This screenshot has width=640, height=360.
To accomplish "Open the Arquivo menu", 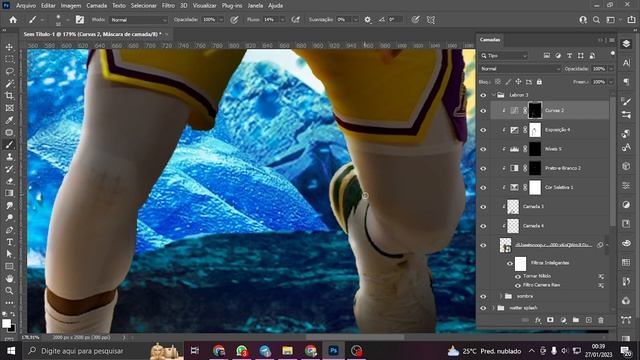I will click(x=26, y=6).
